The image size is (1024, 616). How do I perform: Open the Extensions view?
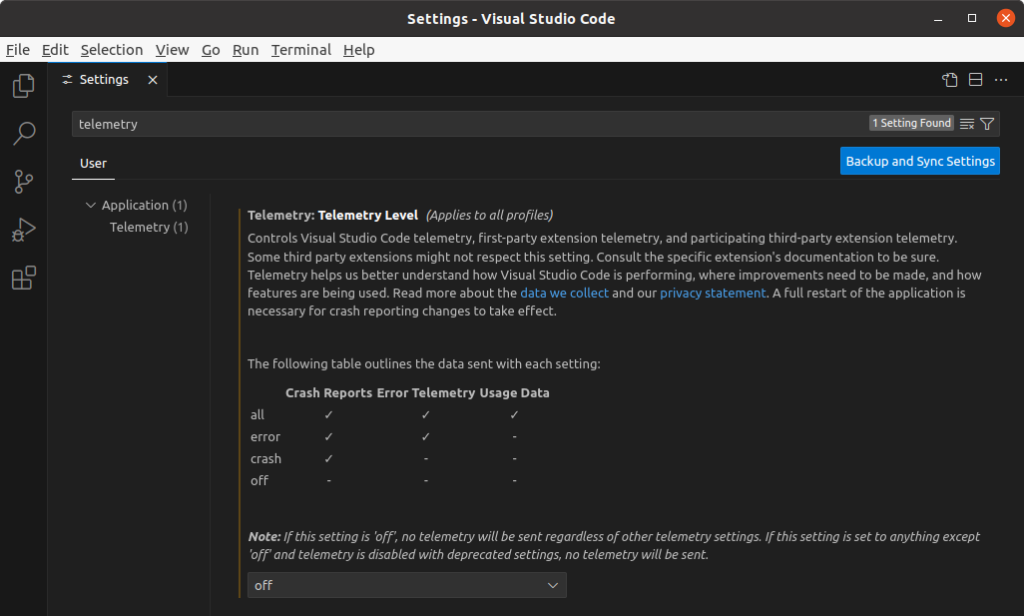click(x=23, y=278)
